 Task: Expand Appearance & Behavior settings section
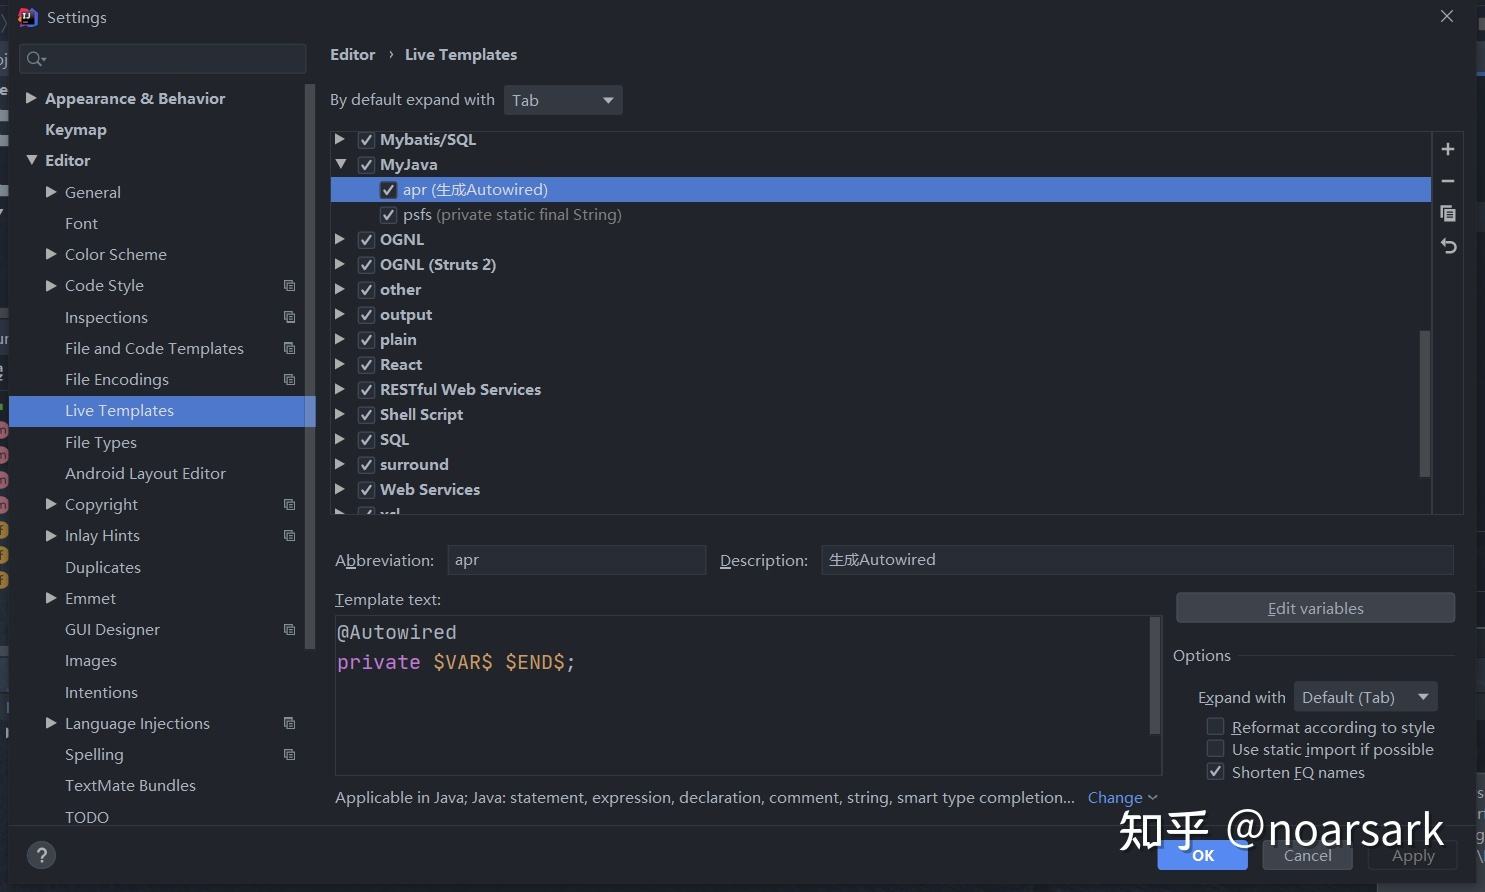[x=31, y=98]
